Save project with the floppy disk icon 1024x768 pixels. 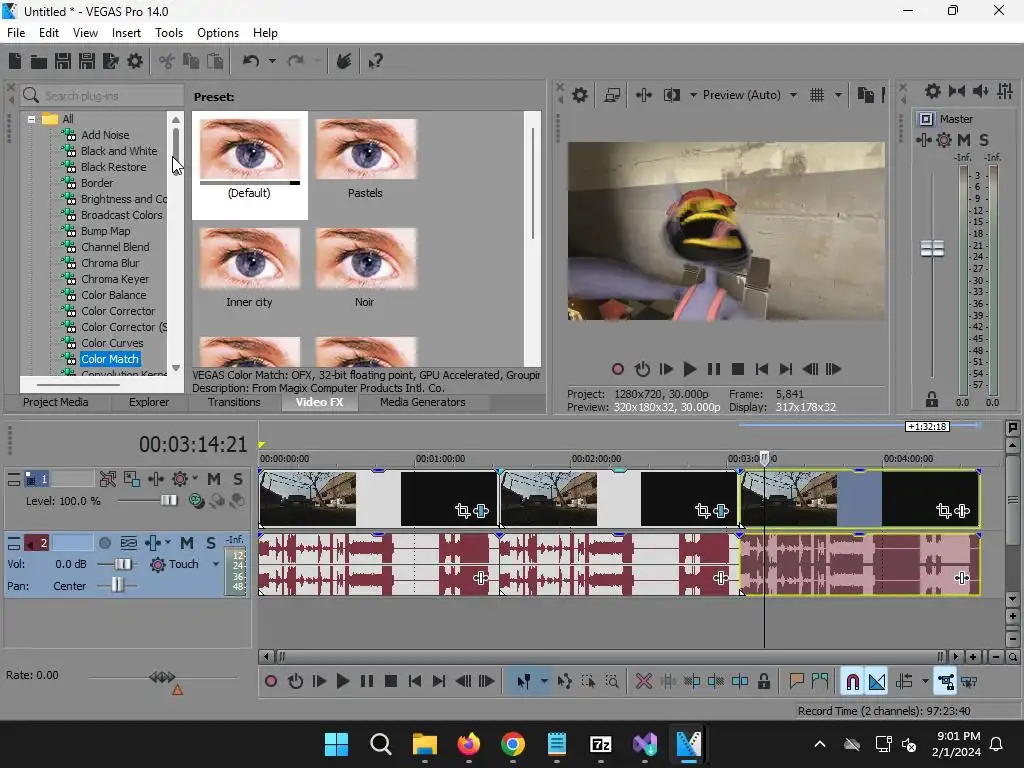(63, 61)
